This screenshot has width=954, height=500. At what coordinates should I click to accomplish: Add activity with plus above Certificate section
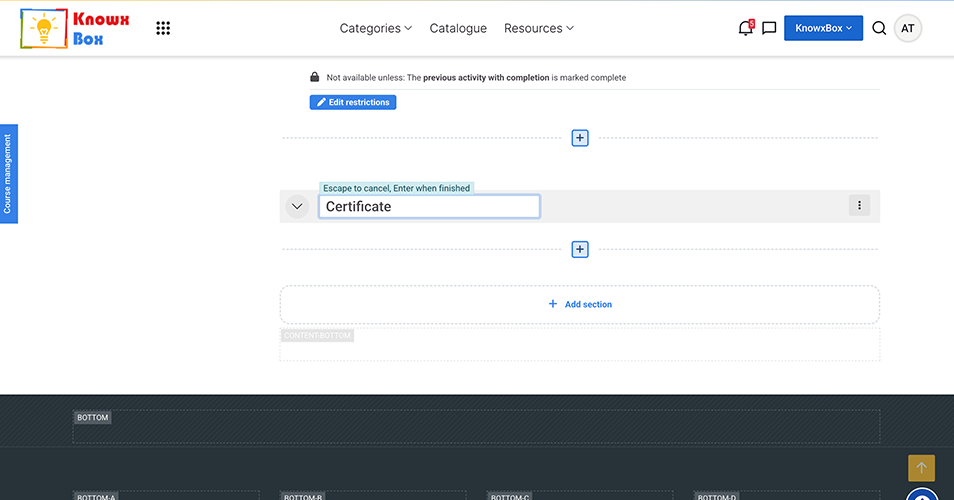(x=580, y=138)
